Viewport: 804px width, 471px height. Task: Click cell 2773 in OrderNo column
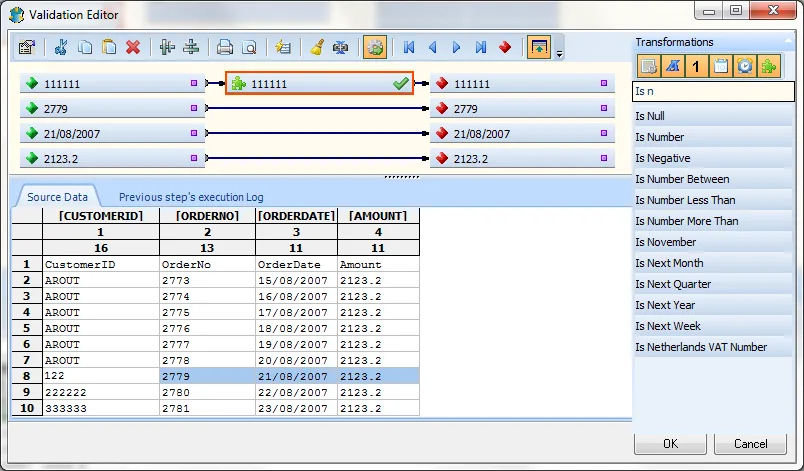coord(207,280)
